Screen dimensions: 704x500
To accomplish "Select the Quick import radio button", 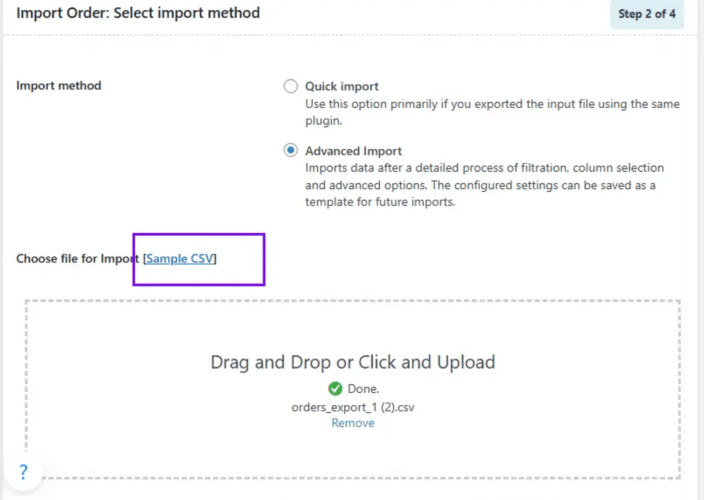I will click(291, 86).
